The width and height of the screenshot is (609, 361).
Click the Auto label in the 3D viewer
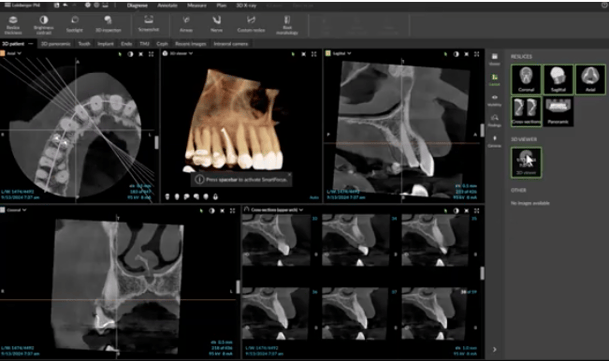click(314, 198)
